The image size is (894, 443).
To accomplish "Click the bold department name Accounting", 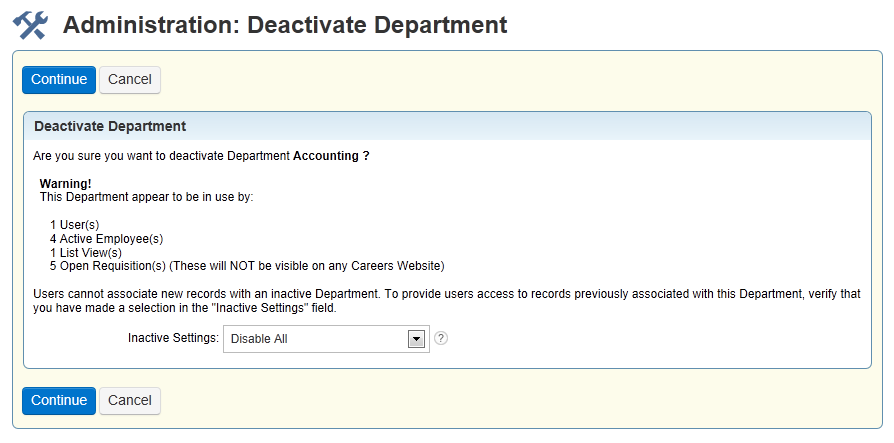I will click(326, 156).
